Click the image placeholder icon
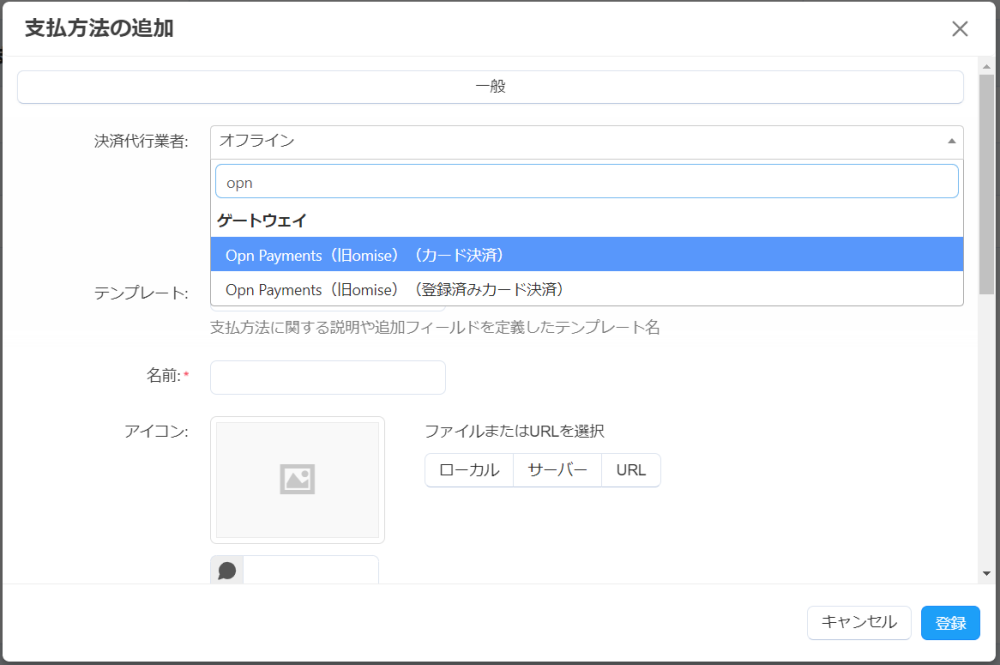 (x=297, y=480)
